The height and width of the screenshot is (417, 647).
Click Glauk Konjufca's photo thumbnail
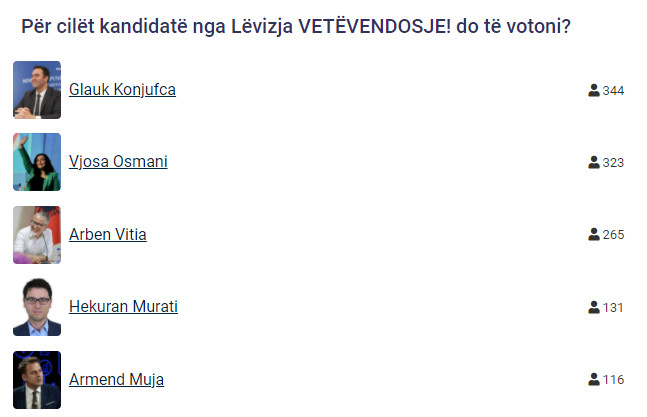click(x=37, y=90)
